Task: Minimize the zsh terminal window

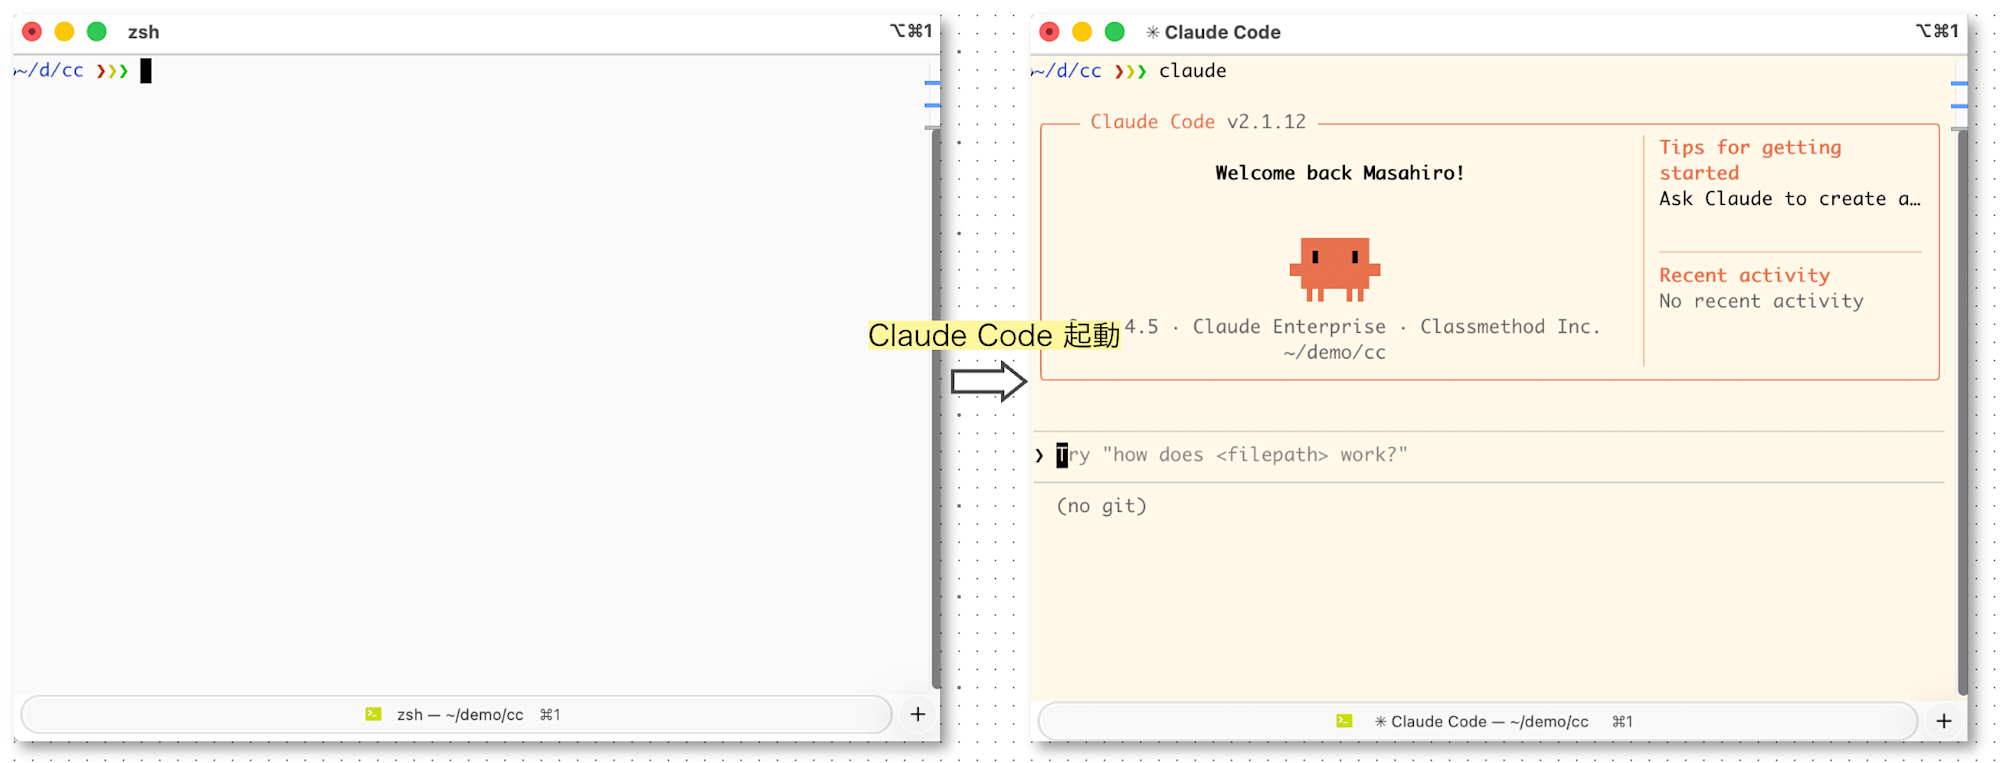Action: pyautogui.click(x=64, y=32)
